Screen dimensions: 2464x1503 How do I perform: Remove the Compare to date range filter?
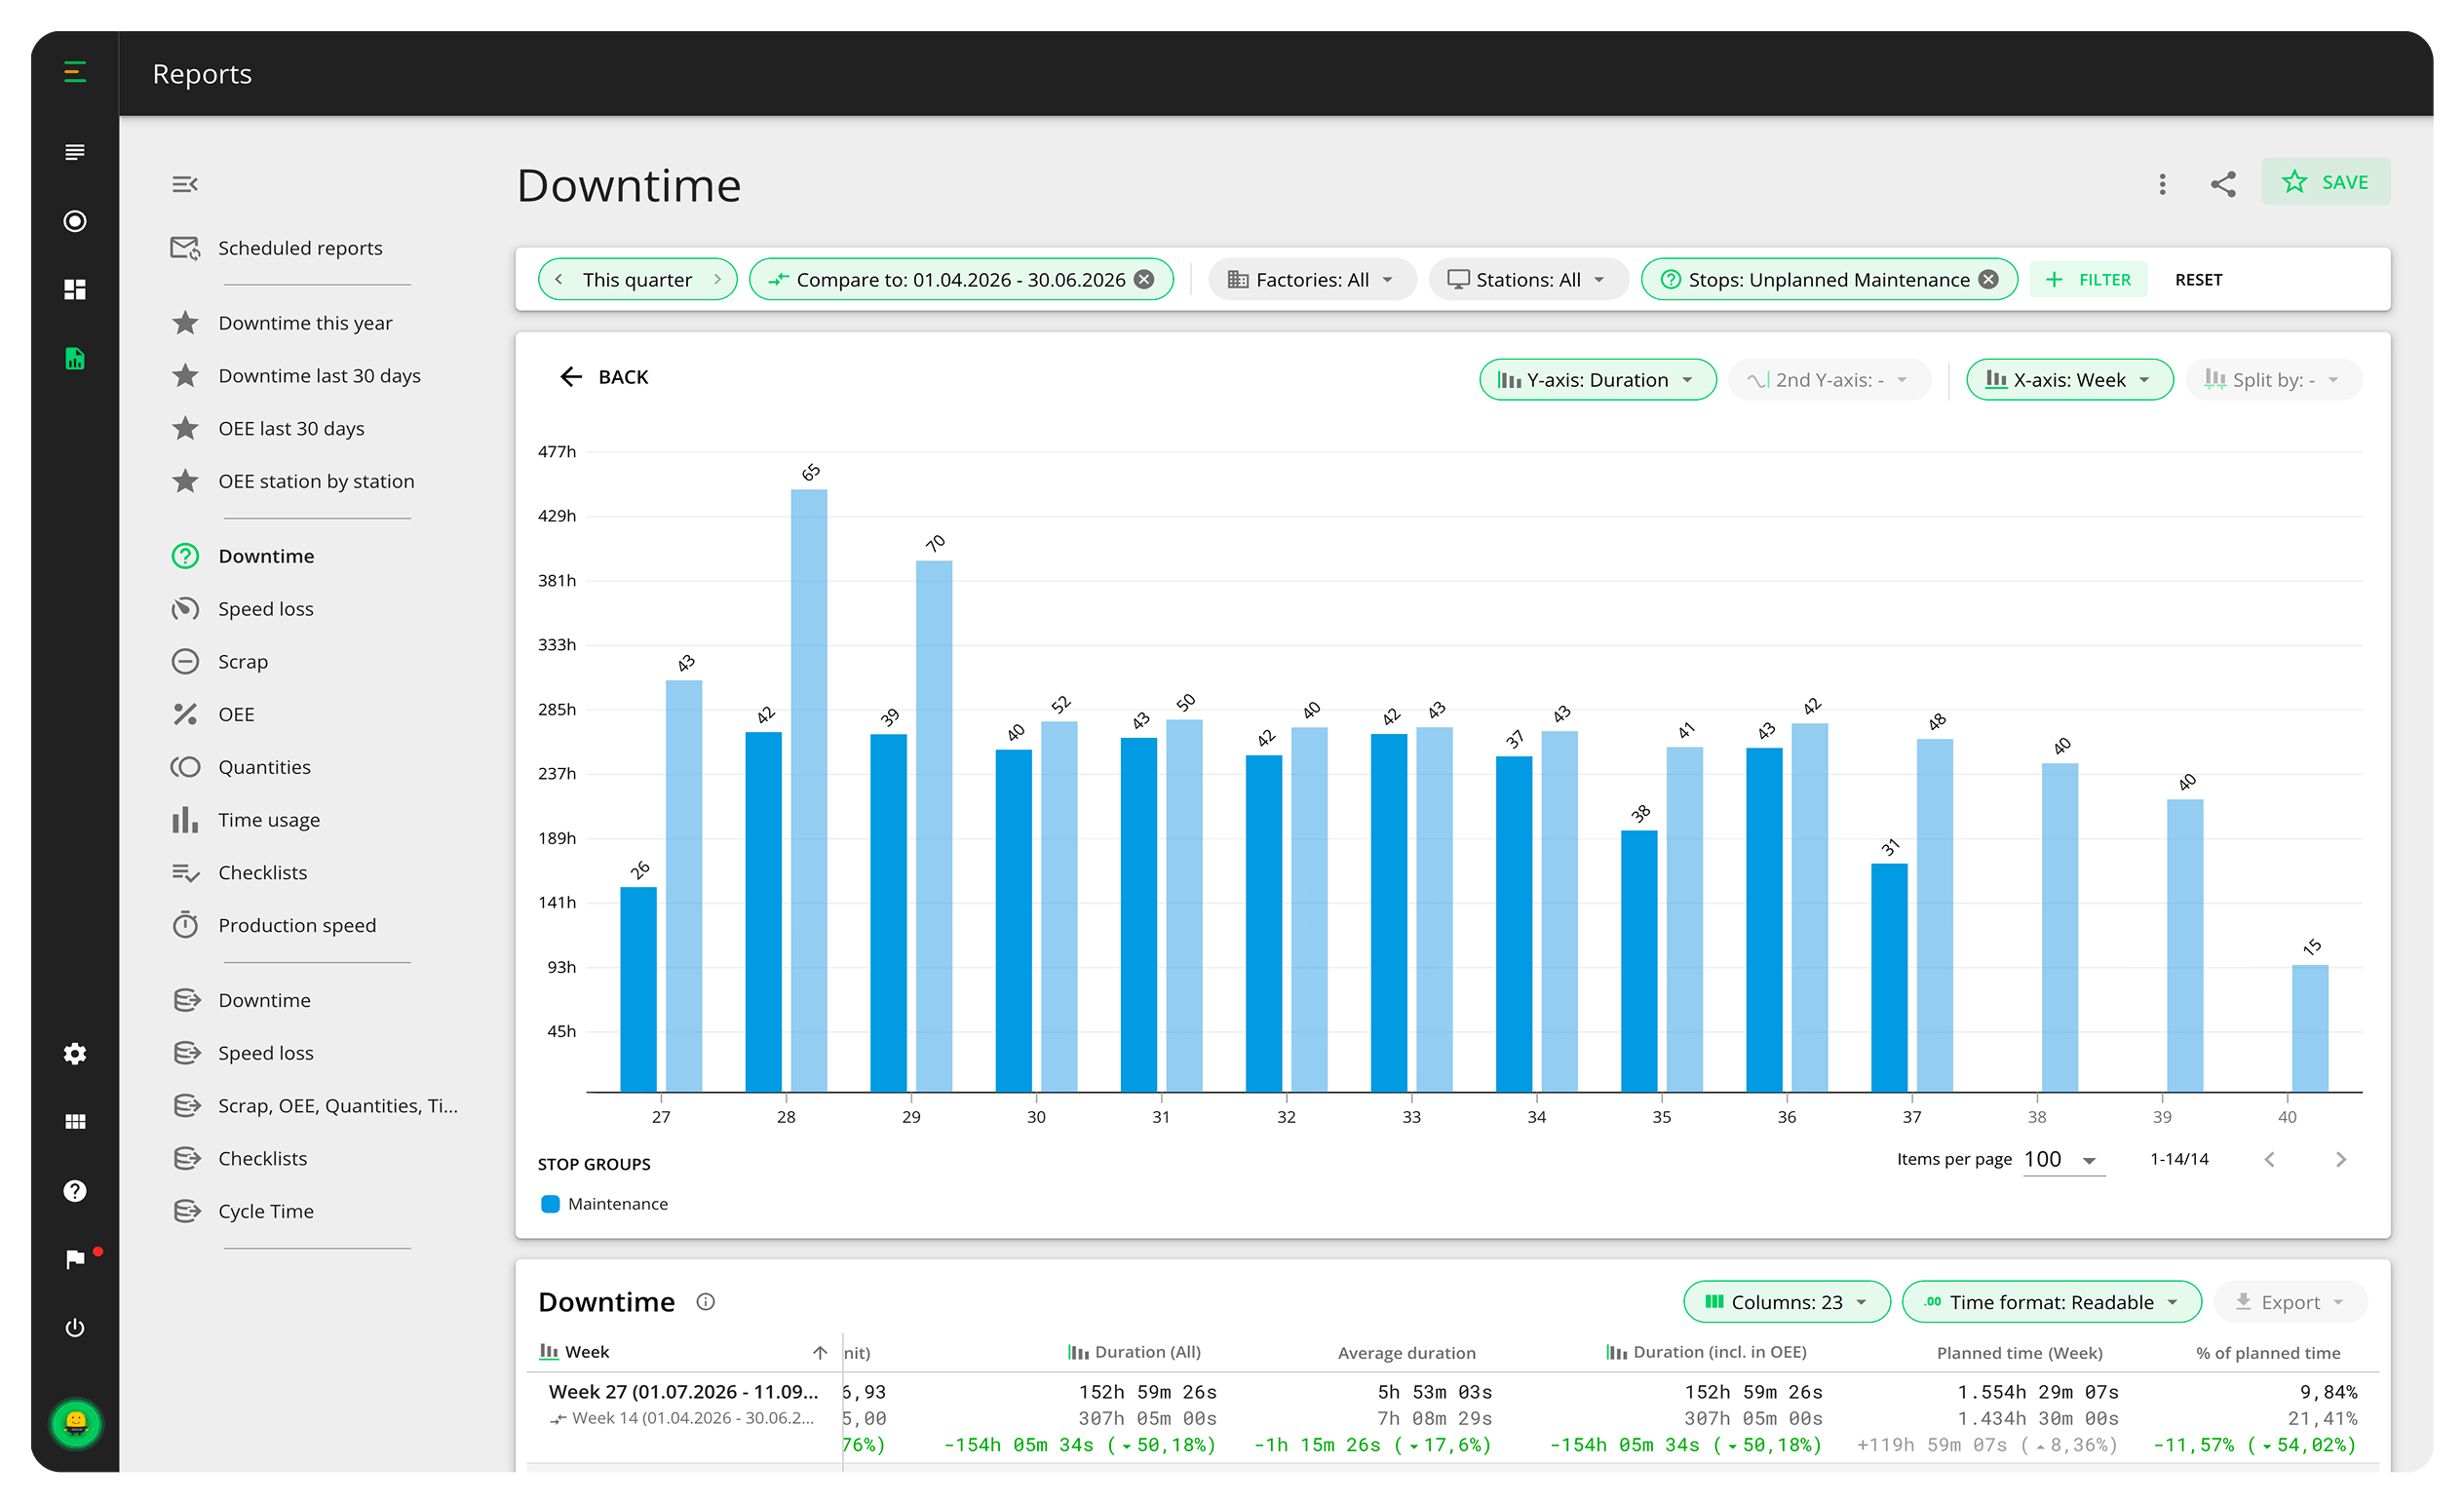tap(1144, 280)
